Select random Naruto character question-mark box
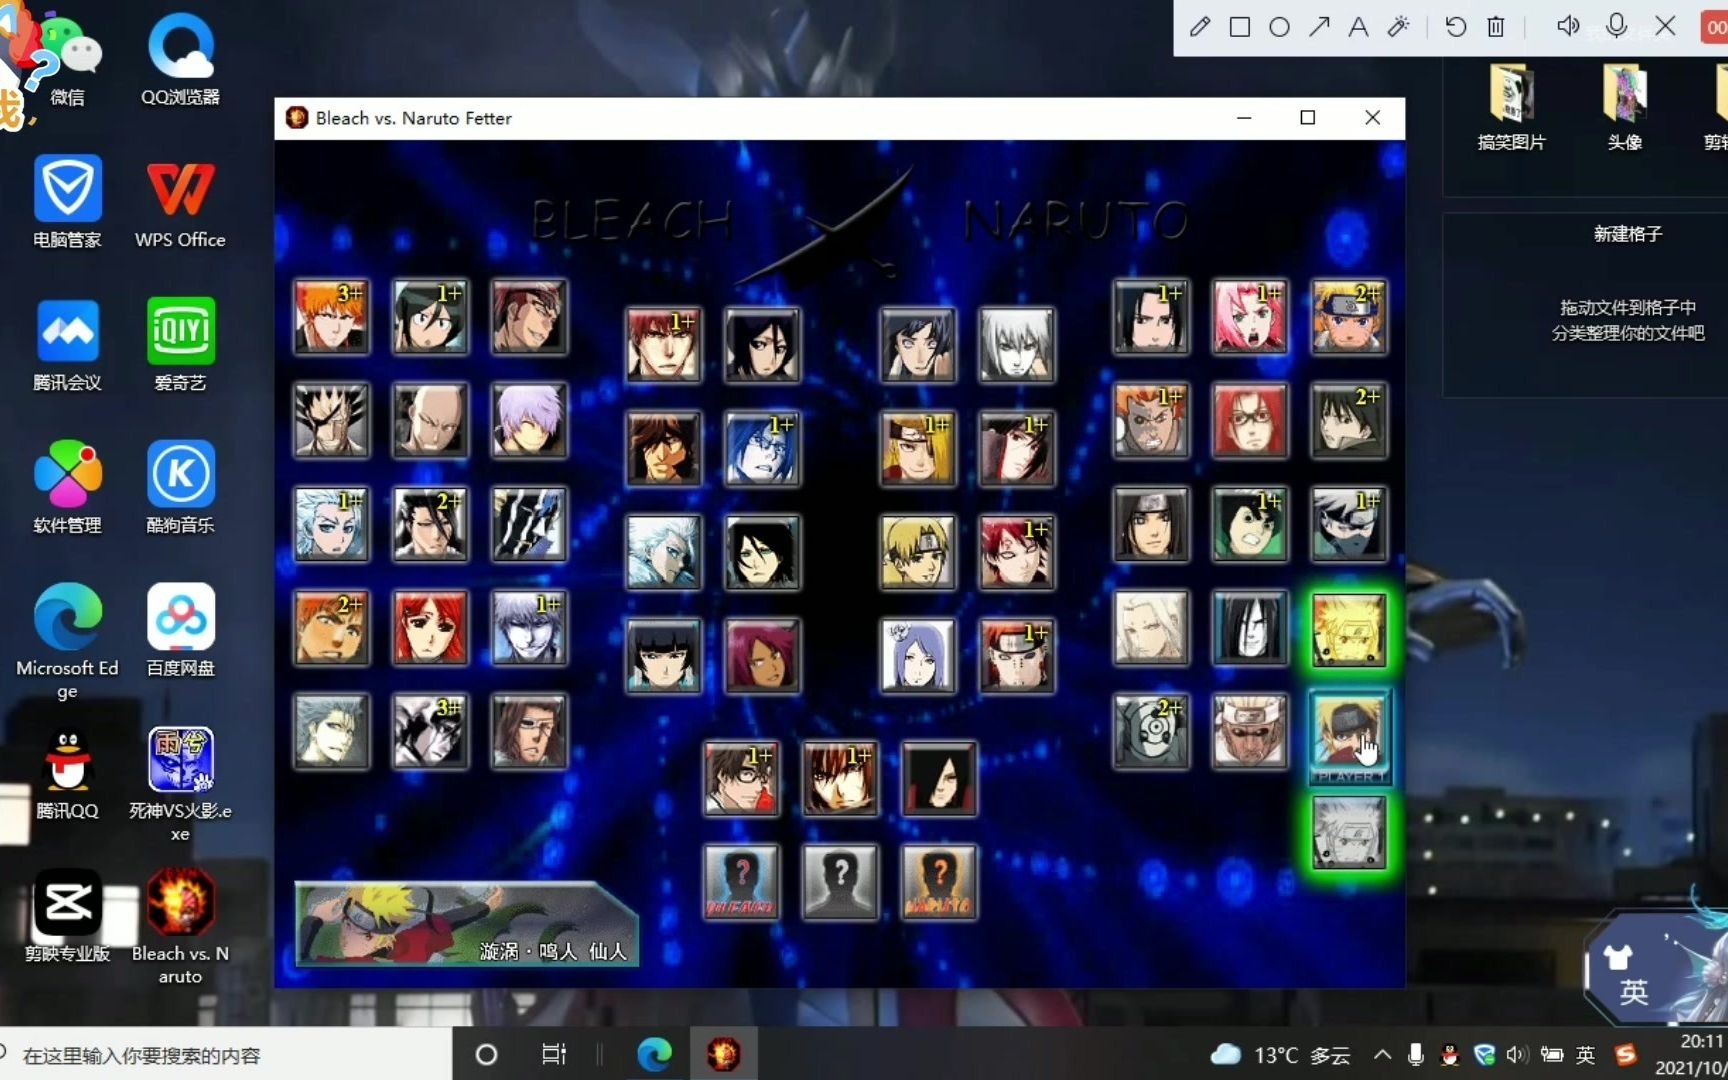The width and height of the screenshot is (1728, 1080). click(939, 883)
